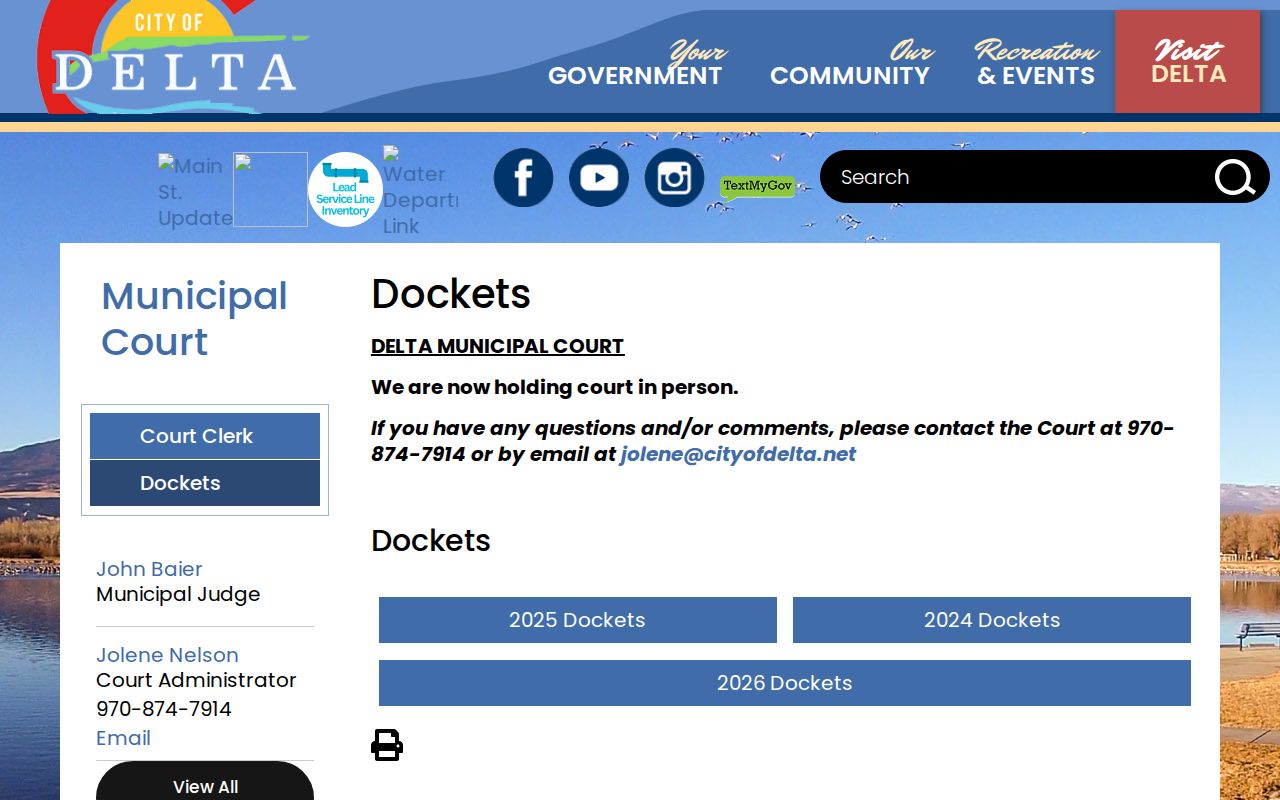This screenshot has width=1280, height=800.
Task: Open the Main St. Update image link
Action: click(x=195, y=190)
